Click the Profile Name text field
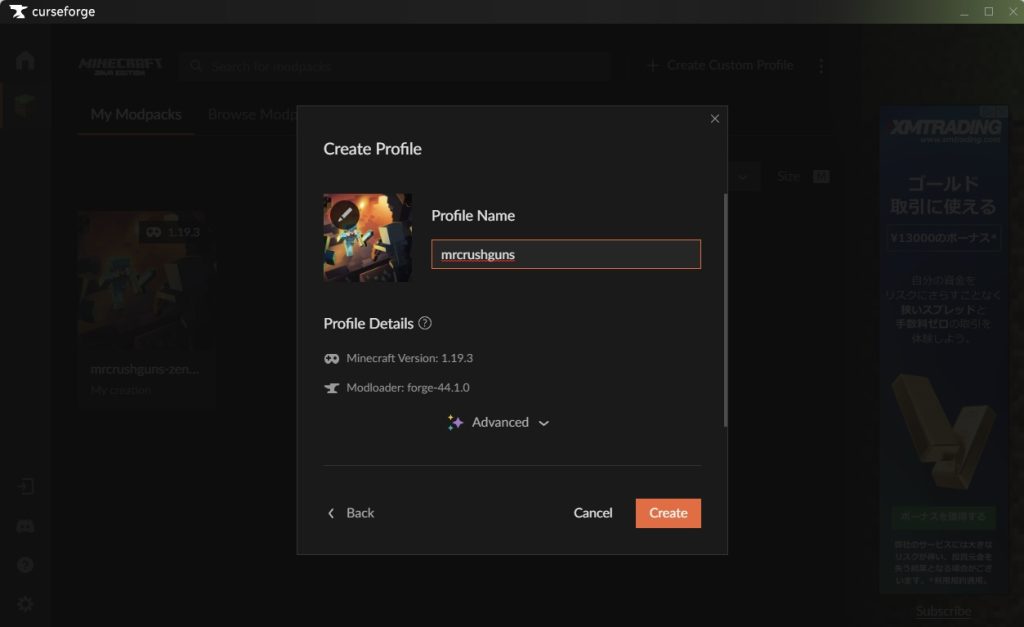This screenshot has width=1024, height=627. pos(566,254)
